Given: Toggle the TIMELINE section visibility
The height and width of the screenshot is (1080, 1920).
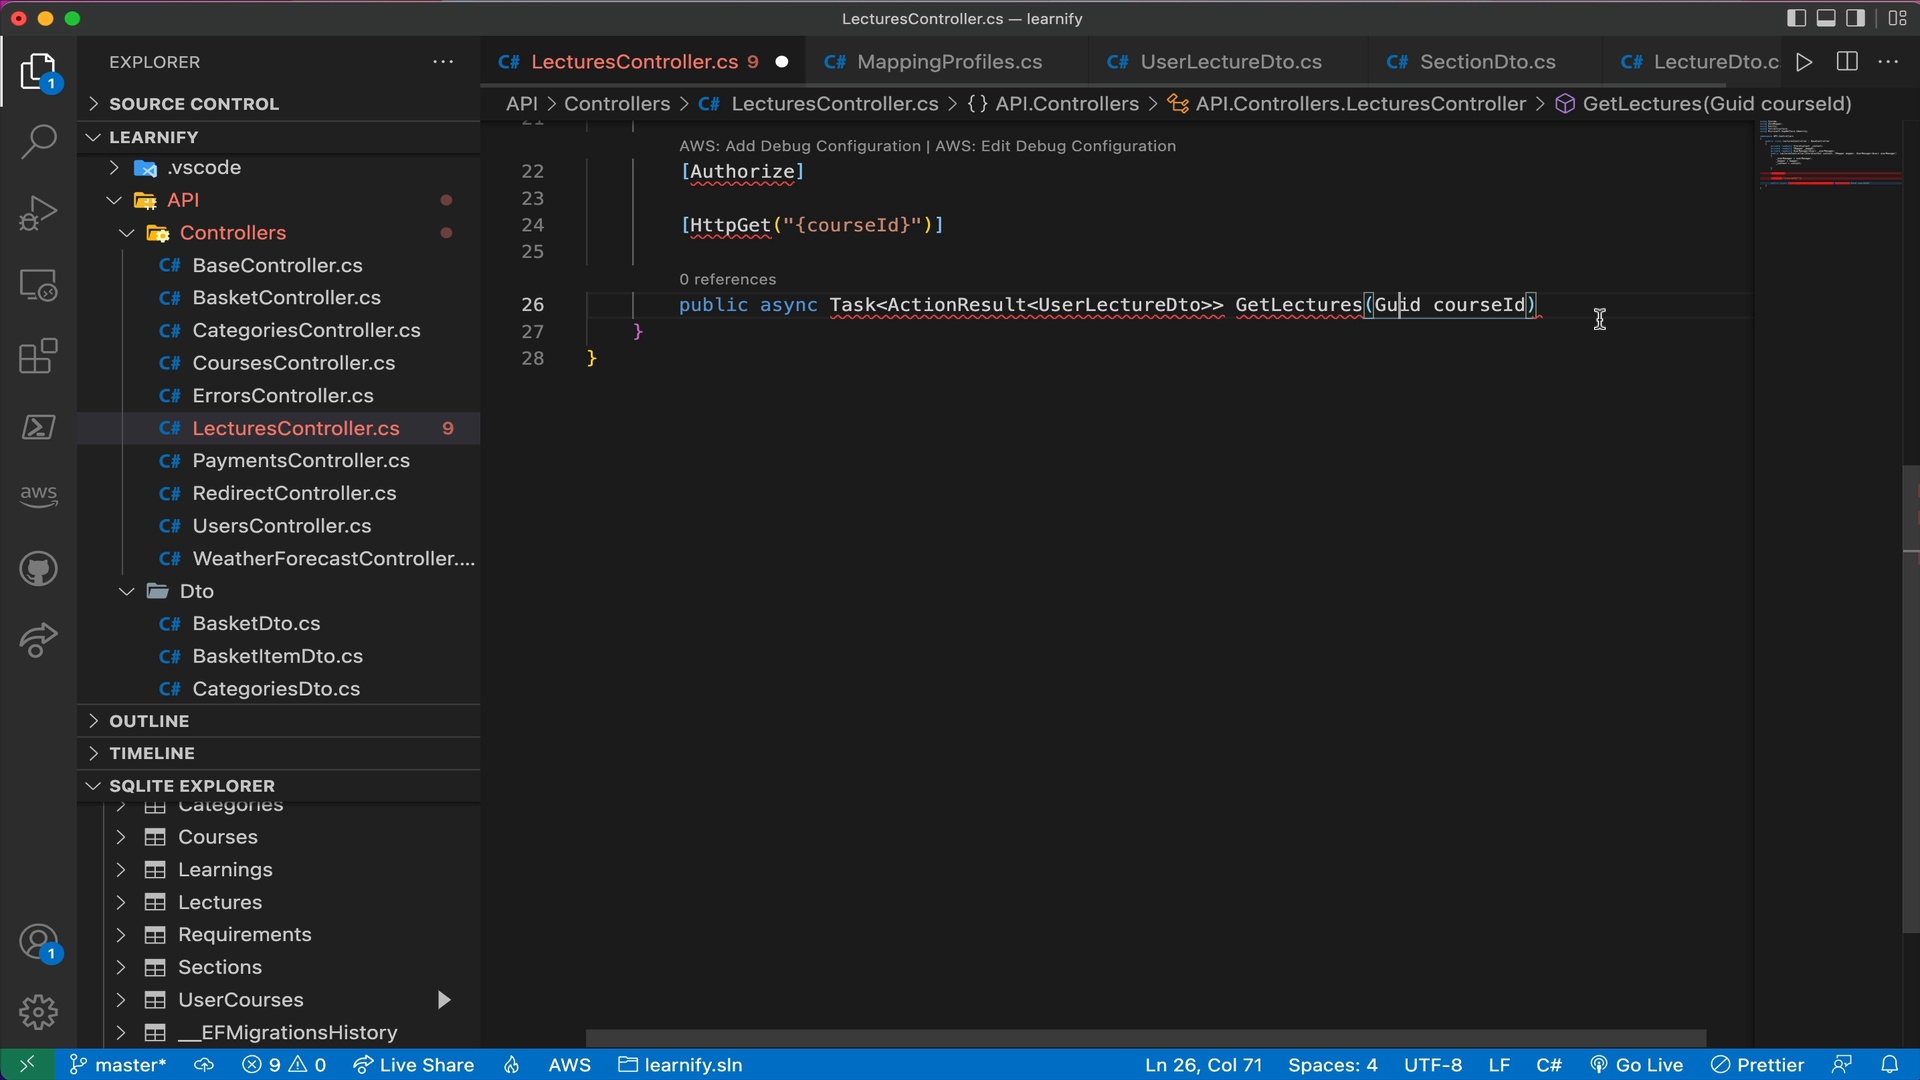Looking at the screenshot, I should (x=150, y=754).
